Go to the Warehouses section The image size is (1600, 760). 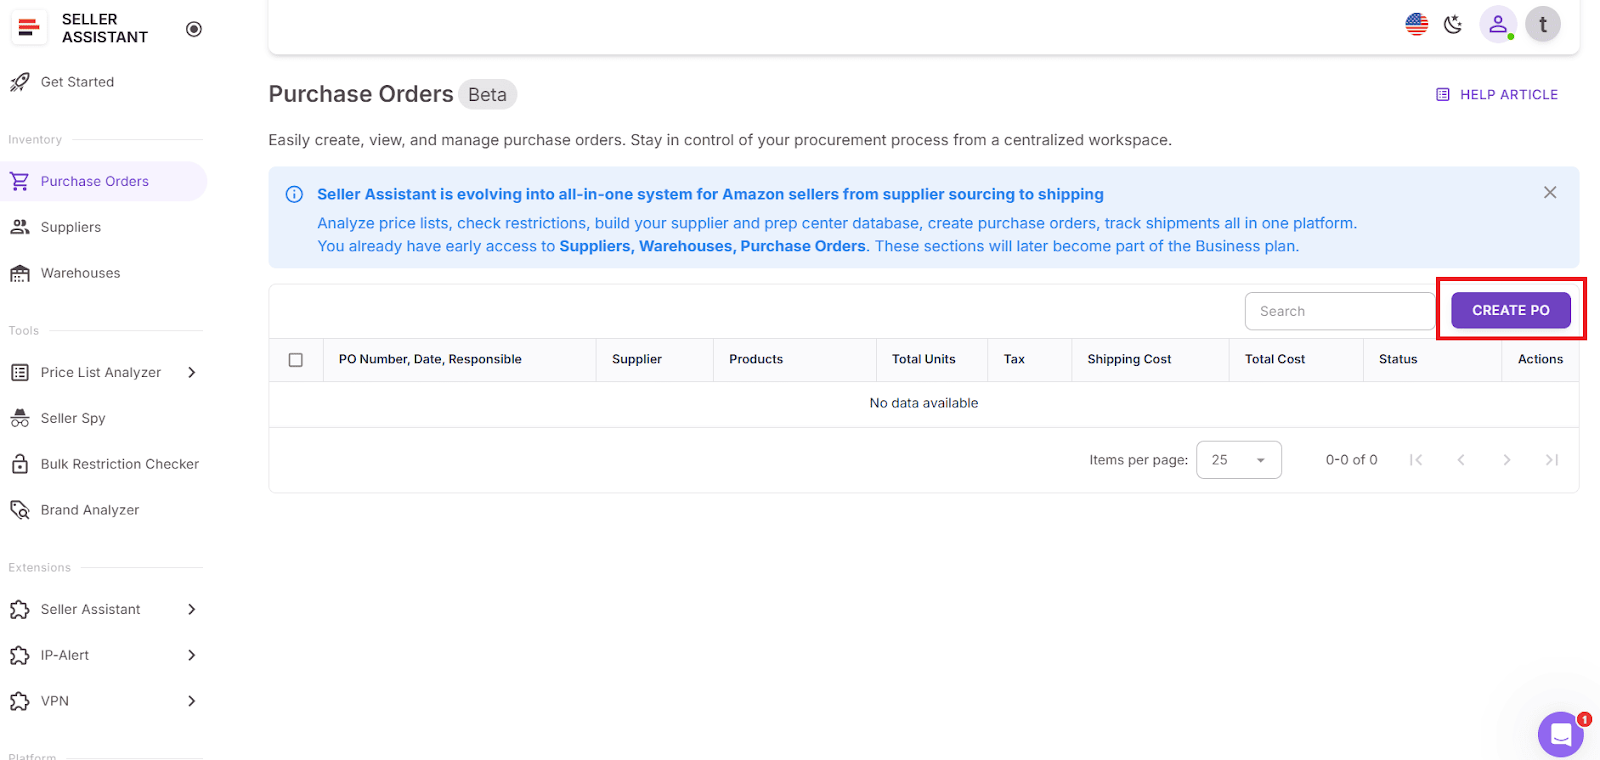click(80, 273)
